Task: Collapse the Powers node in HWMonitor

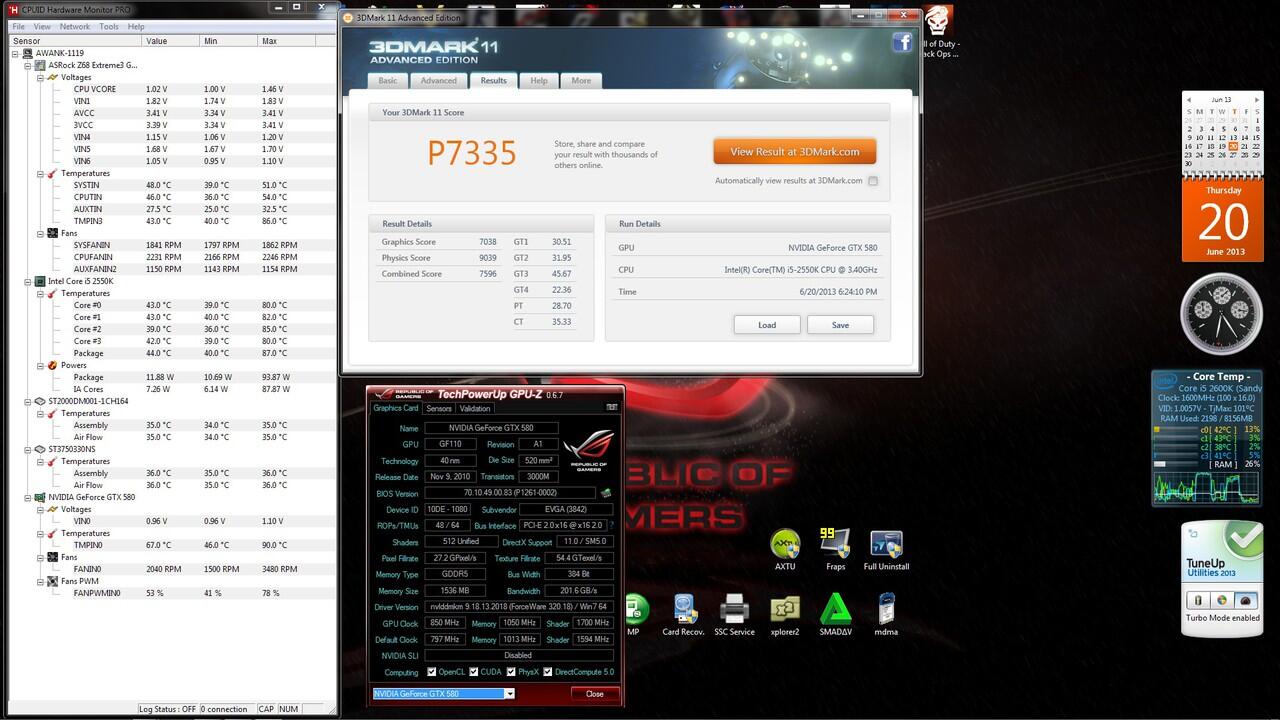Action: (39, 365)
